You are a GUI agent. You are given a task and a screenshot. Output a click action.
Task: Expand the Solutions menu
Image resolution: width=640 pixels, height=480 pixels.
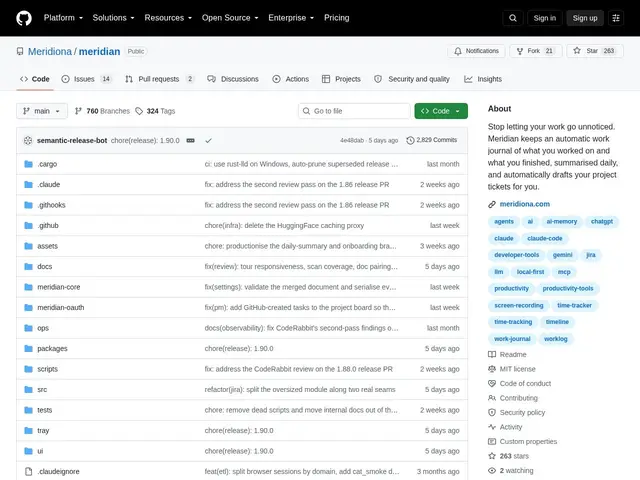(x=113, y=18)
